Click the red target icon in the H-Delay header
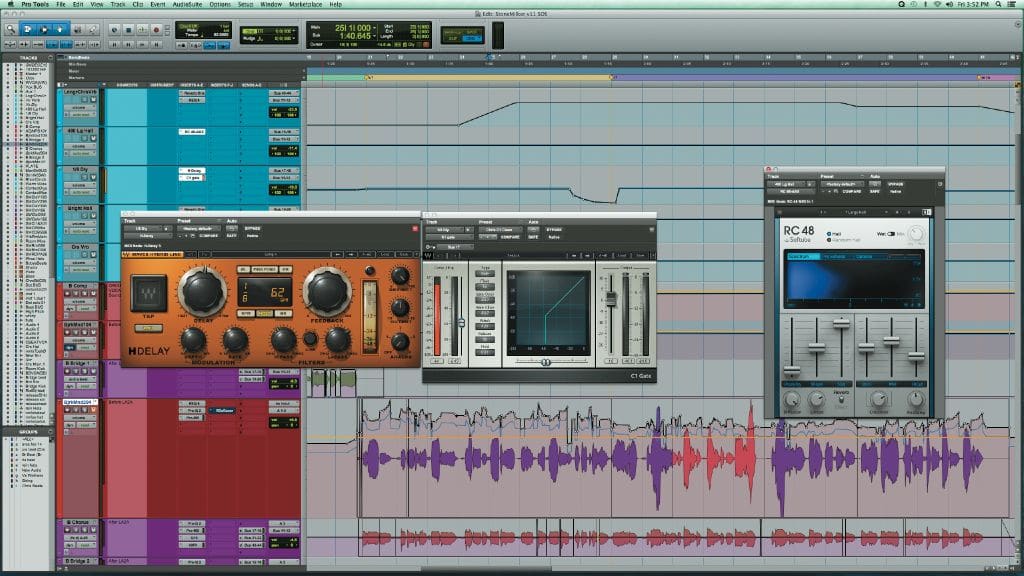The image size is (1024, 576). [415, 229]
